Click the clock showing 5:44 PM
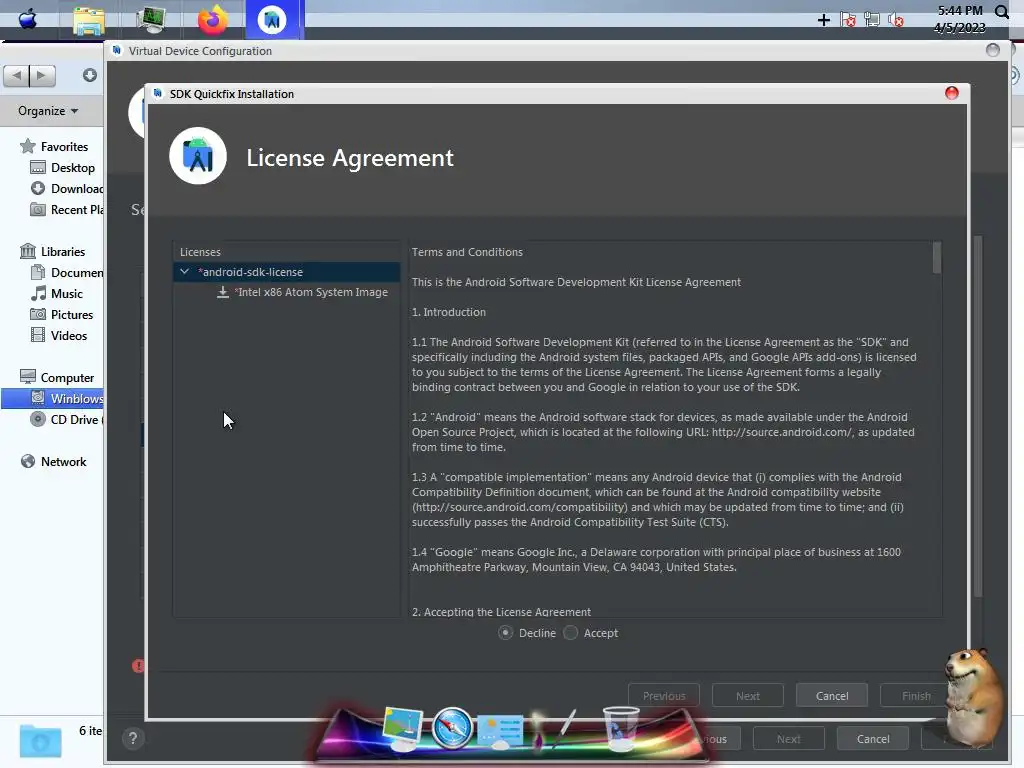This screenshot has height=768, width=1024. (x=959, y=11)
